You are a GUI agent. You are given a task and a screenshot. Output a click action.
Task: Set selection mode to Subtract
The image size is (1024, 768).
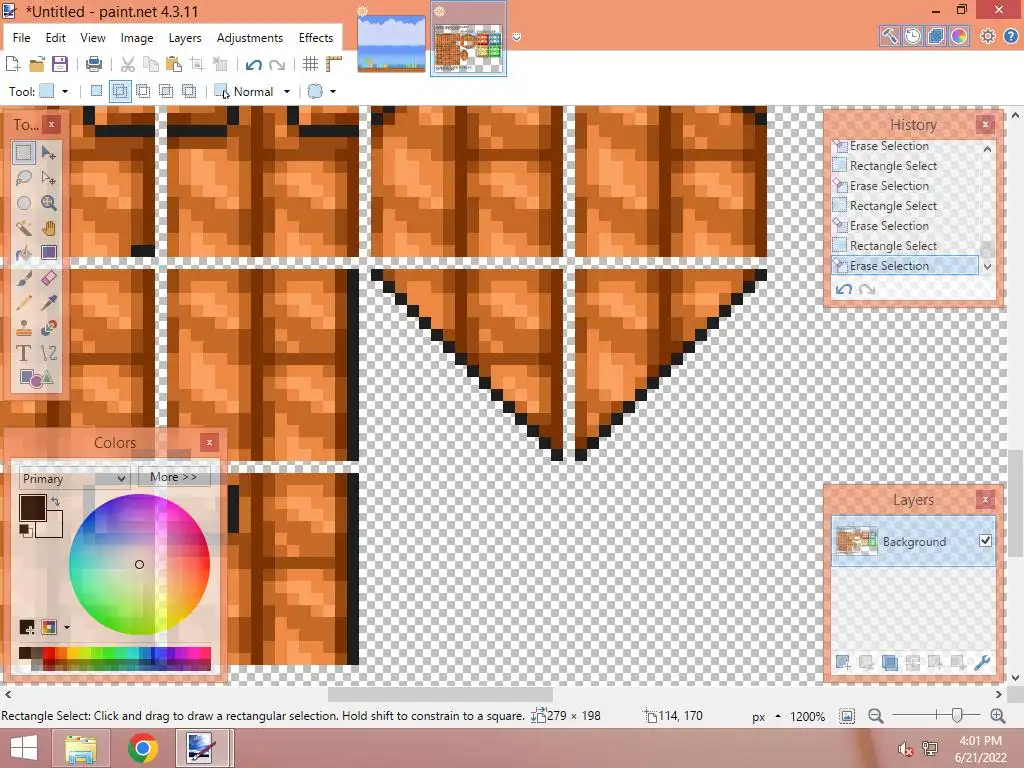[x=143, y=91]
